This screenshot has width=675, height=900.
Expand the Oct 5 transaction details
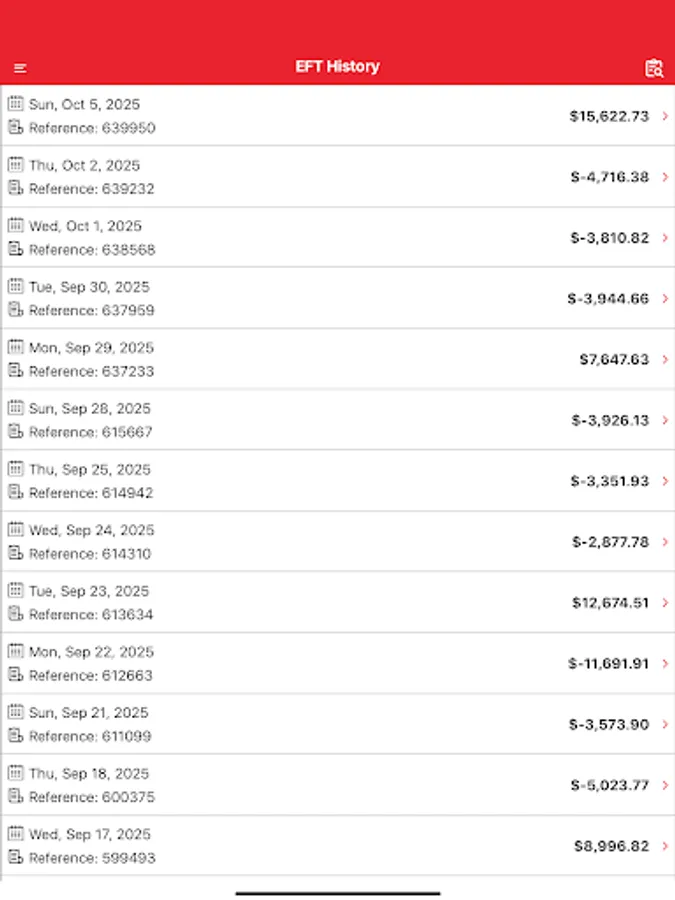[x=663, y=116]
